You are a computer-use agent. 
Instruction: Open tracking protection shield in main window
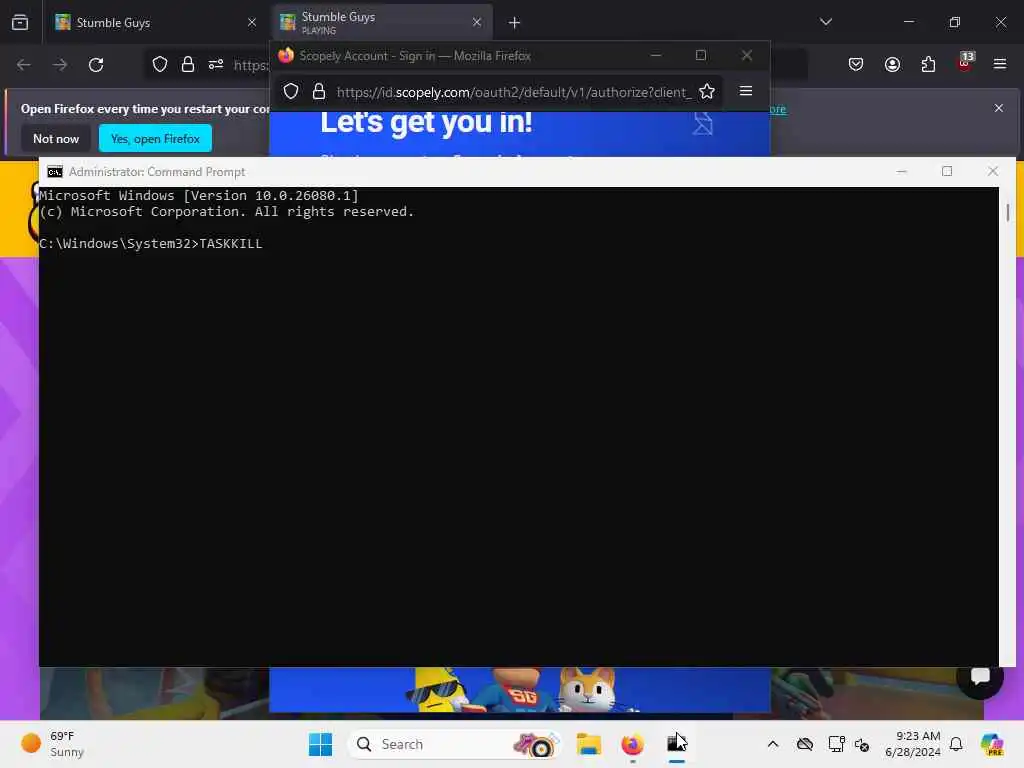tap(160, 65)
